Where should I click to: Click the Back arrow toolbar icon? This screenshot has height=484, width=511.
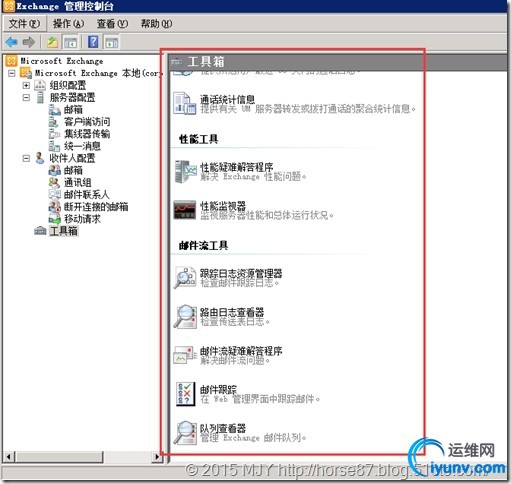click(x=12, y=42)
